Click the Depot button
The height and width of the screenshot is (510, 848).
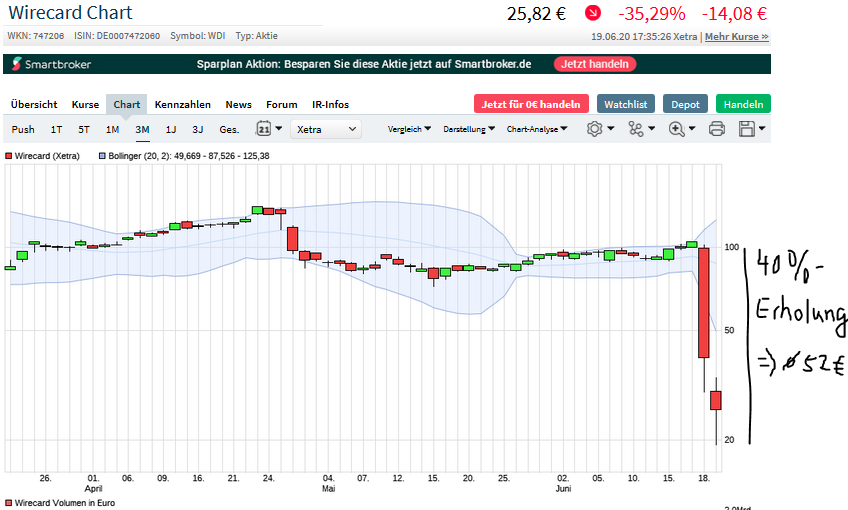click(x=685, y=104)
